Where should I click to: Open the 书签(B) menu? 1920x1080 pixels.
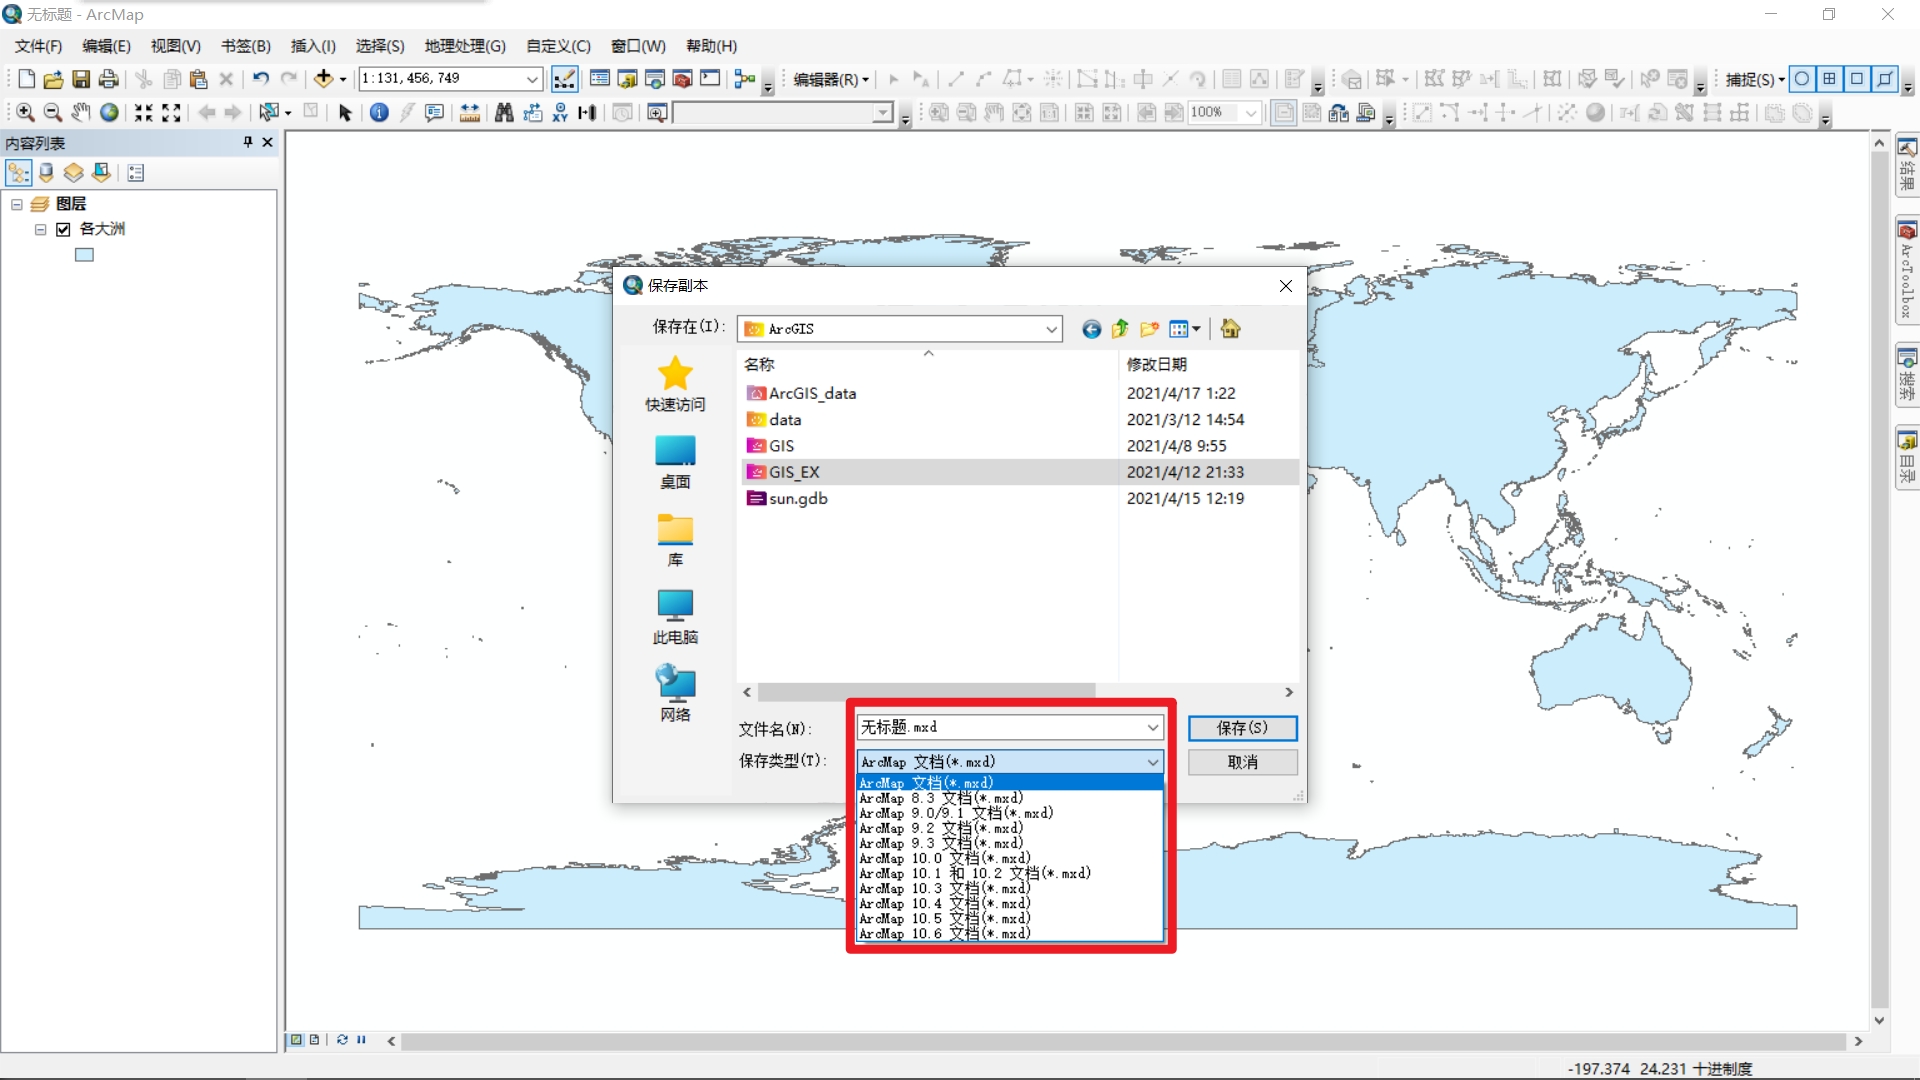click(x=245, y=46)
